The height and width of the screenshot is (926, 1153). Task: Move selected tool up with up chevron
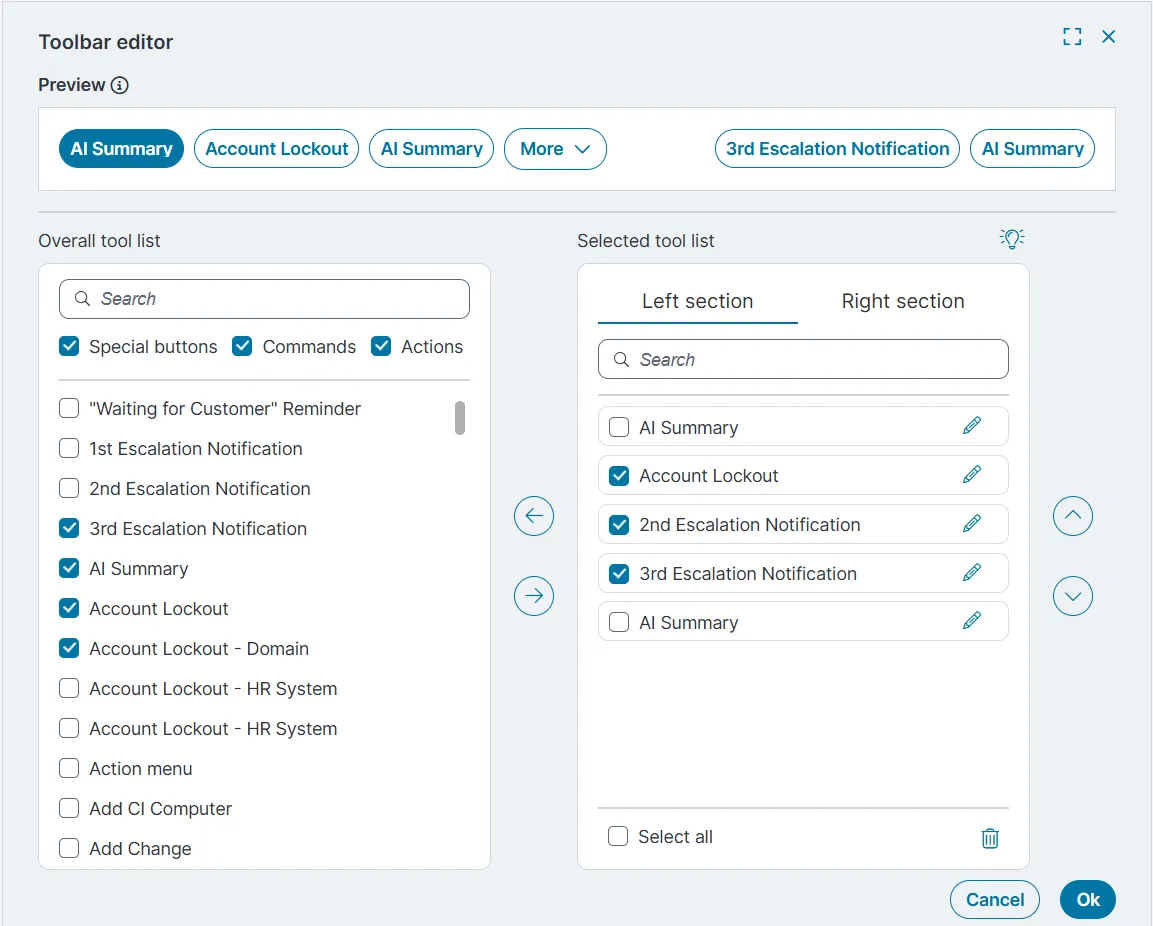[1073, 516]
